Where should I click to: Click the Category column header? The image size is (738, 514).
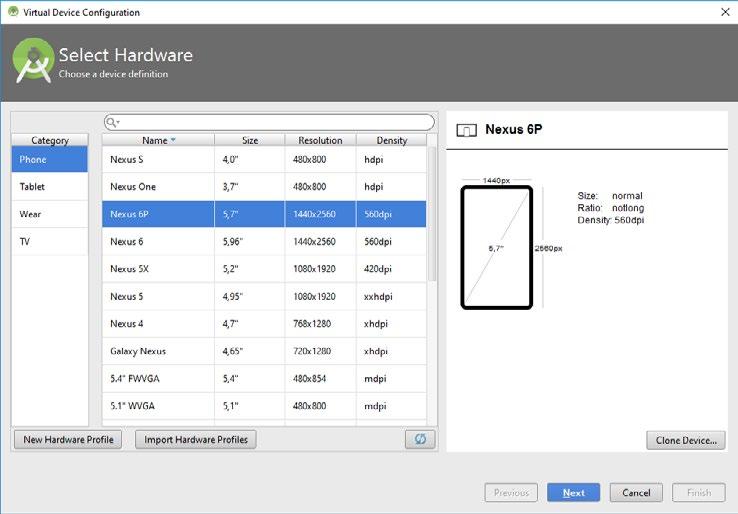coord(50,140)
